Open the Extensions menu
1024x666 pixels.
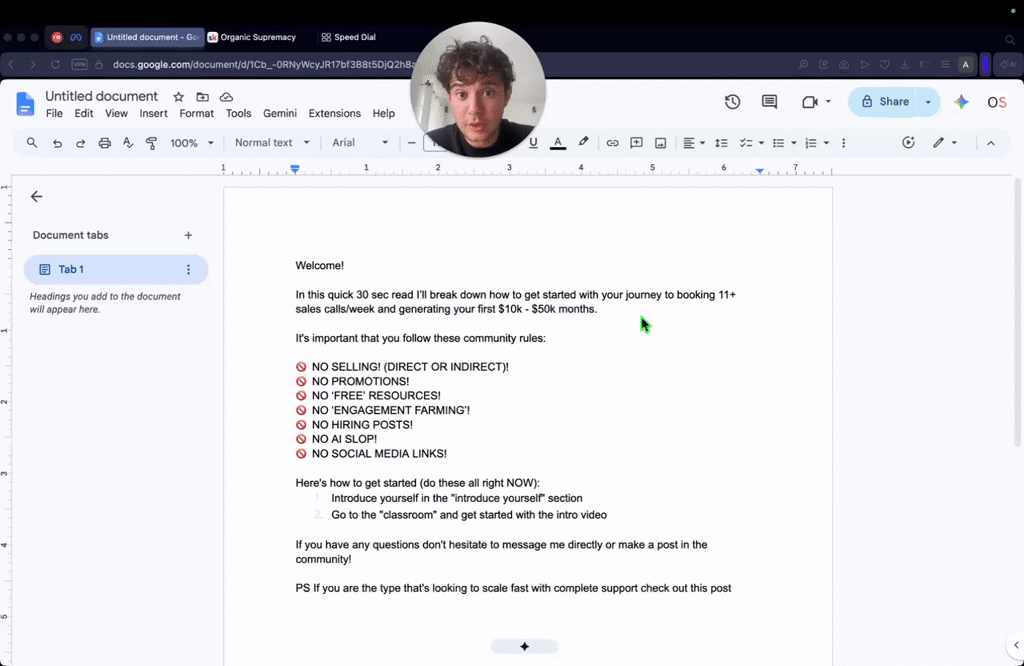coord(334,114)
